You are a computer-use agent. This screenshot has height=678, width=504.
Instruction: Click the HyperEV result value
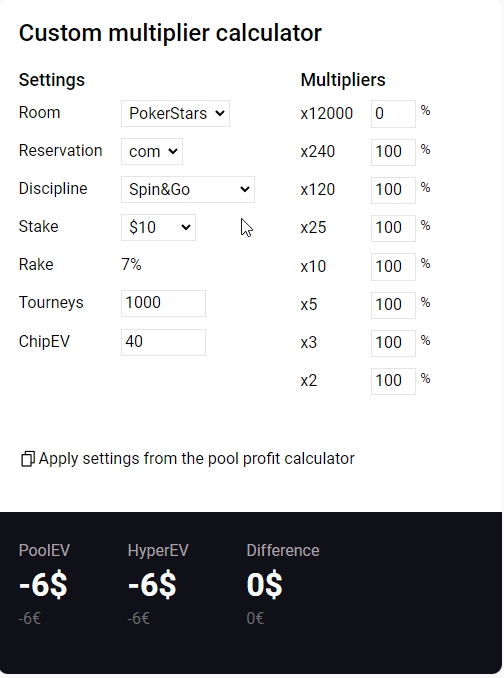(x=152, y=585)
